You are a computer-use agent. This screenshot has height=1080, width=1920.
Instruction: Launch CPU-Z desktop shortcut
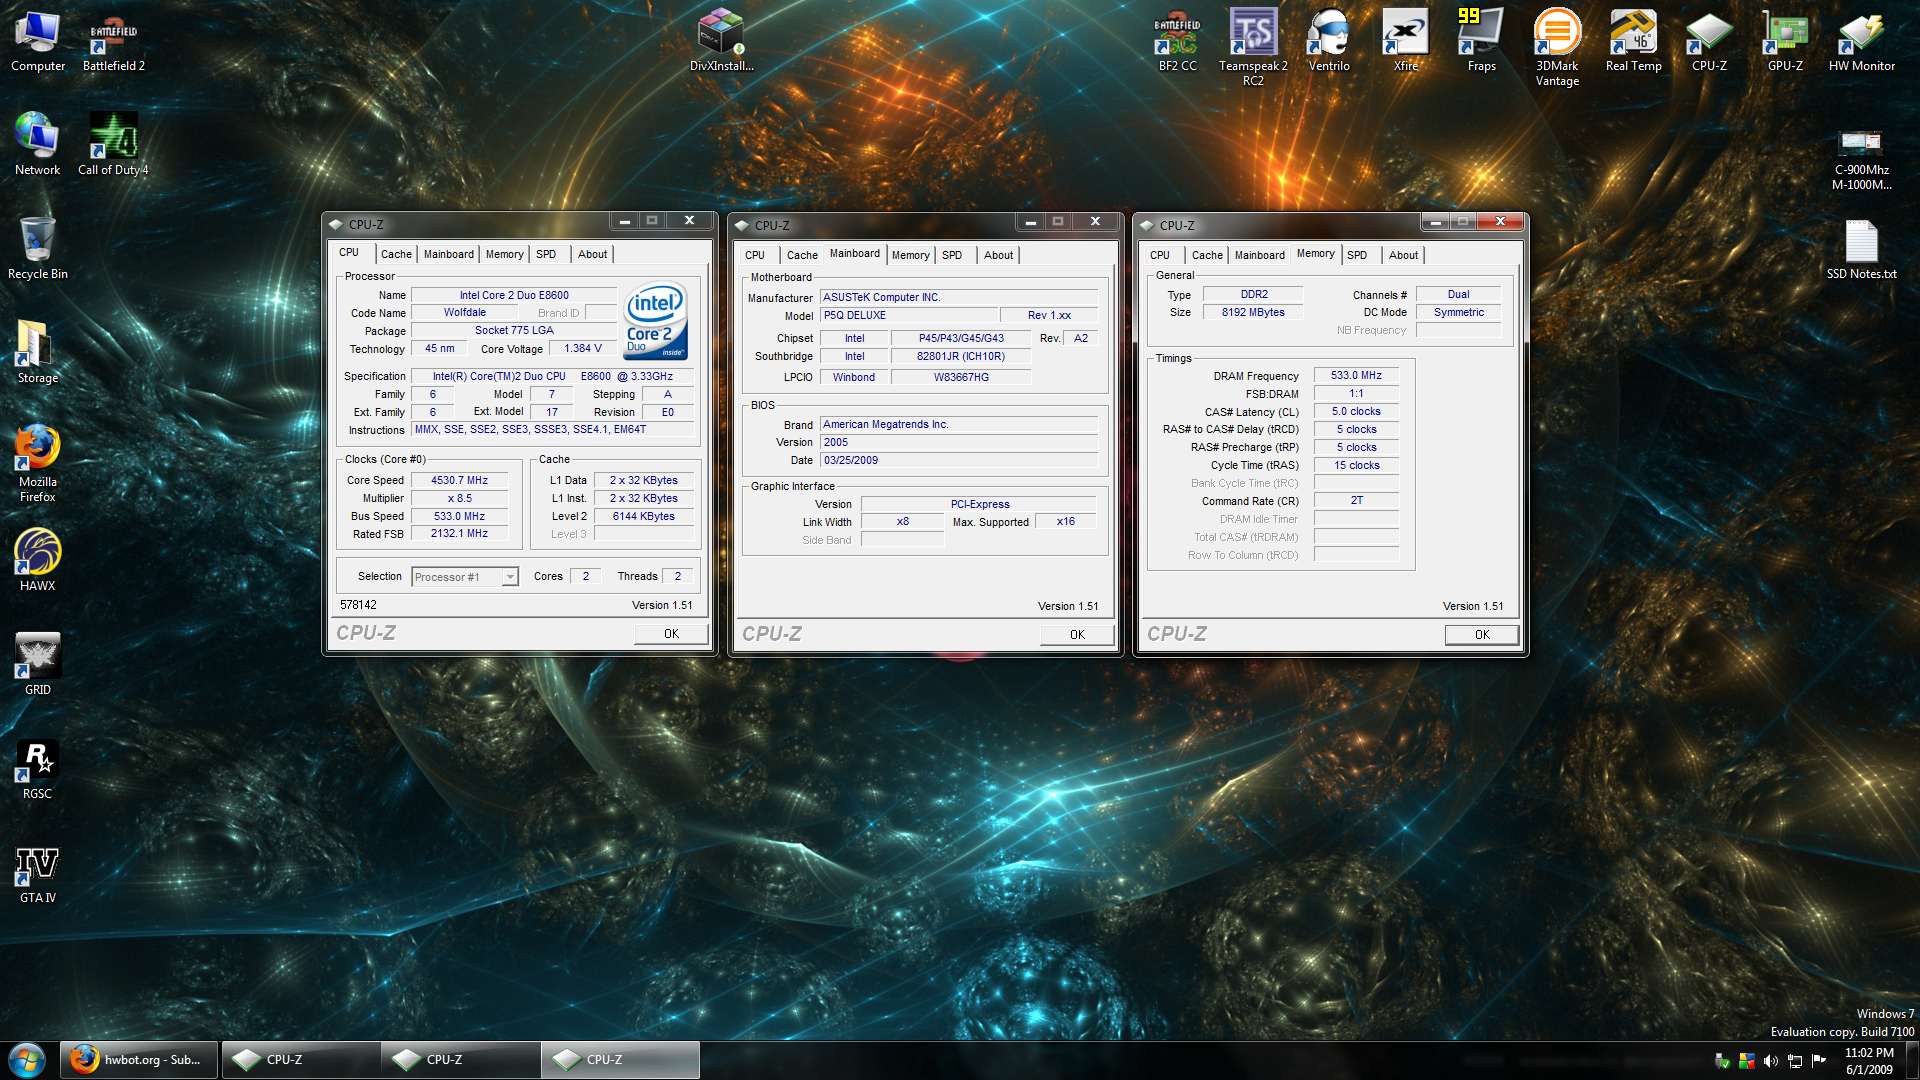tap(1709, 42)
